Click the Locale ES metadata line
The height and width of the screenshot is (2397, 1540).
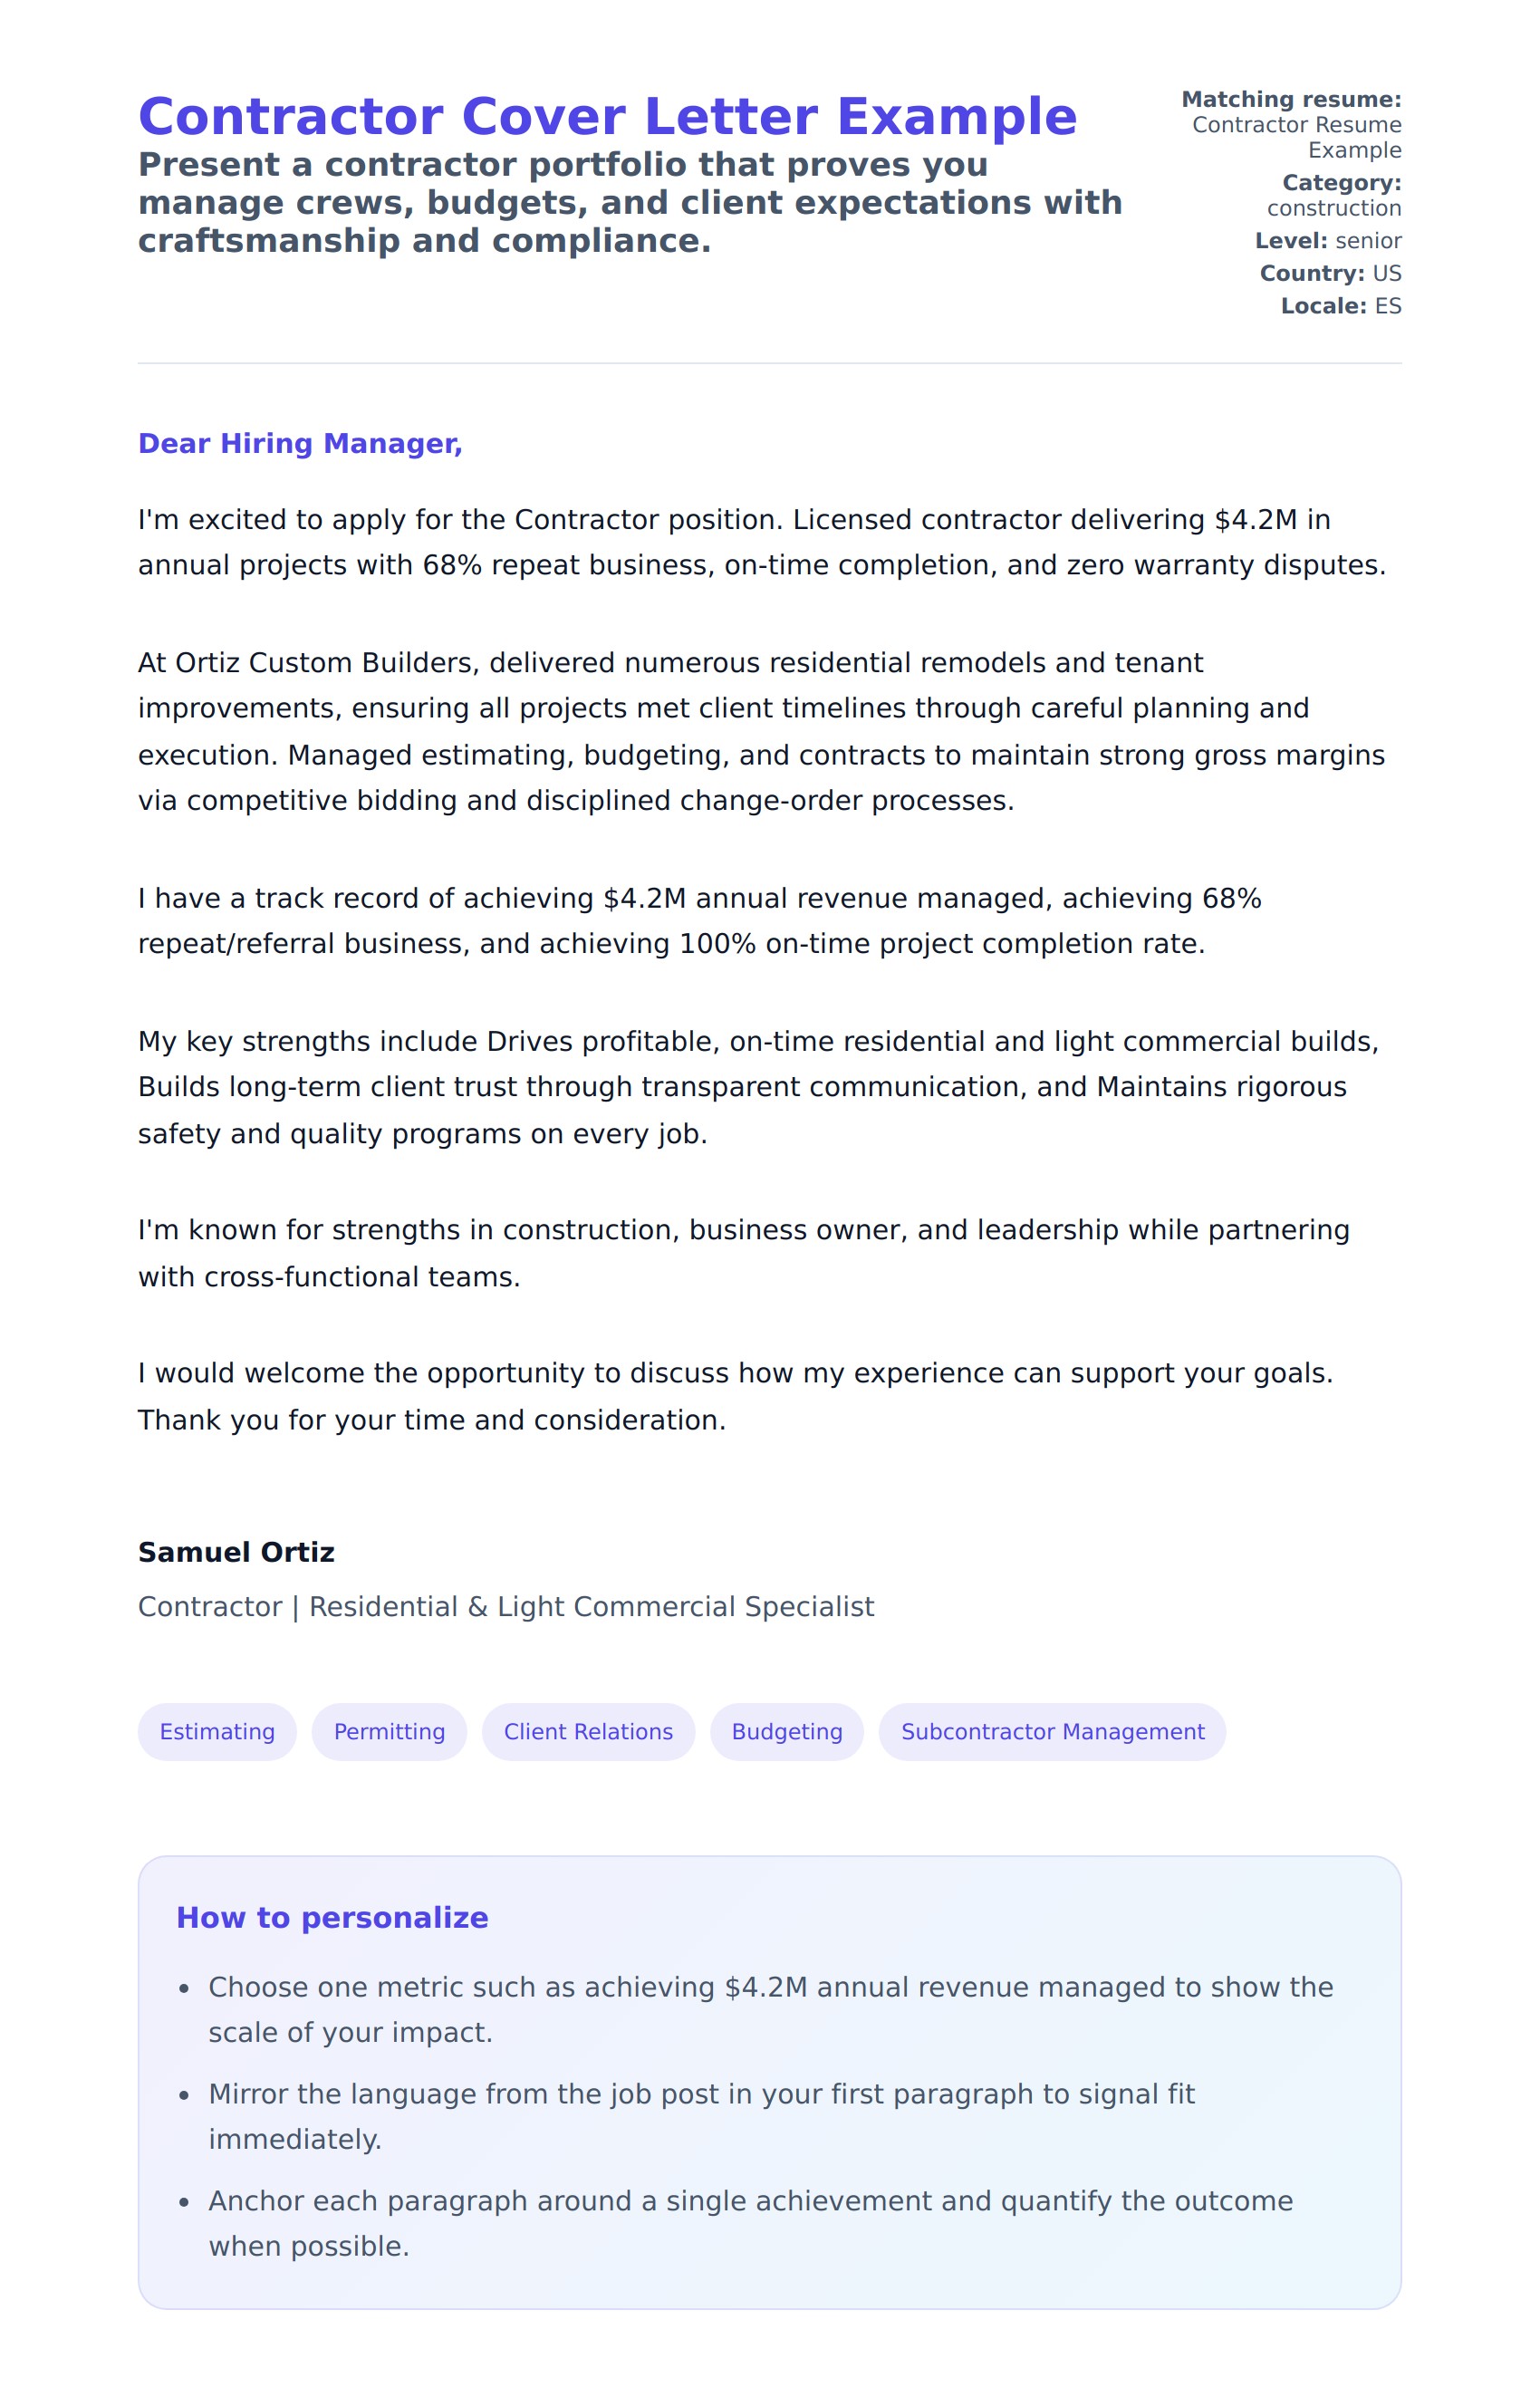pyautogui.click(x=1340, y=306)
